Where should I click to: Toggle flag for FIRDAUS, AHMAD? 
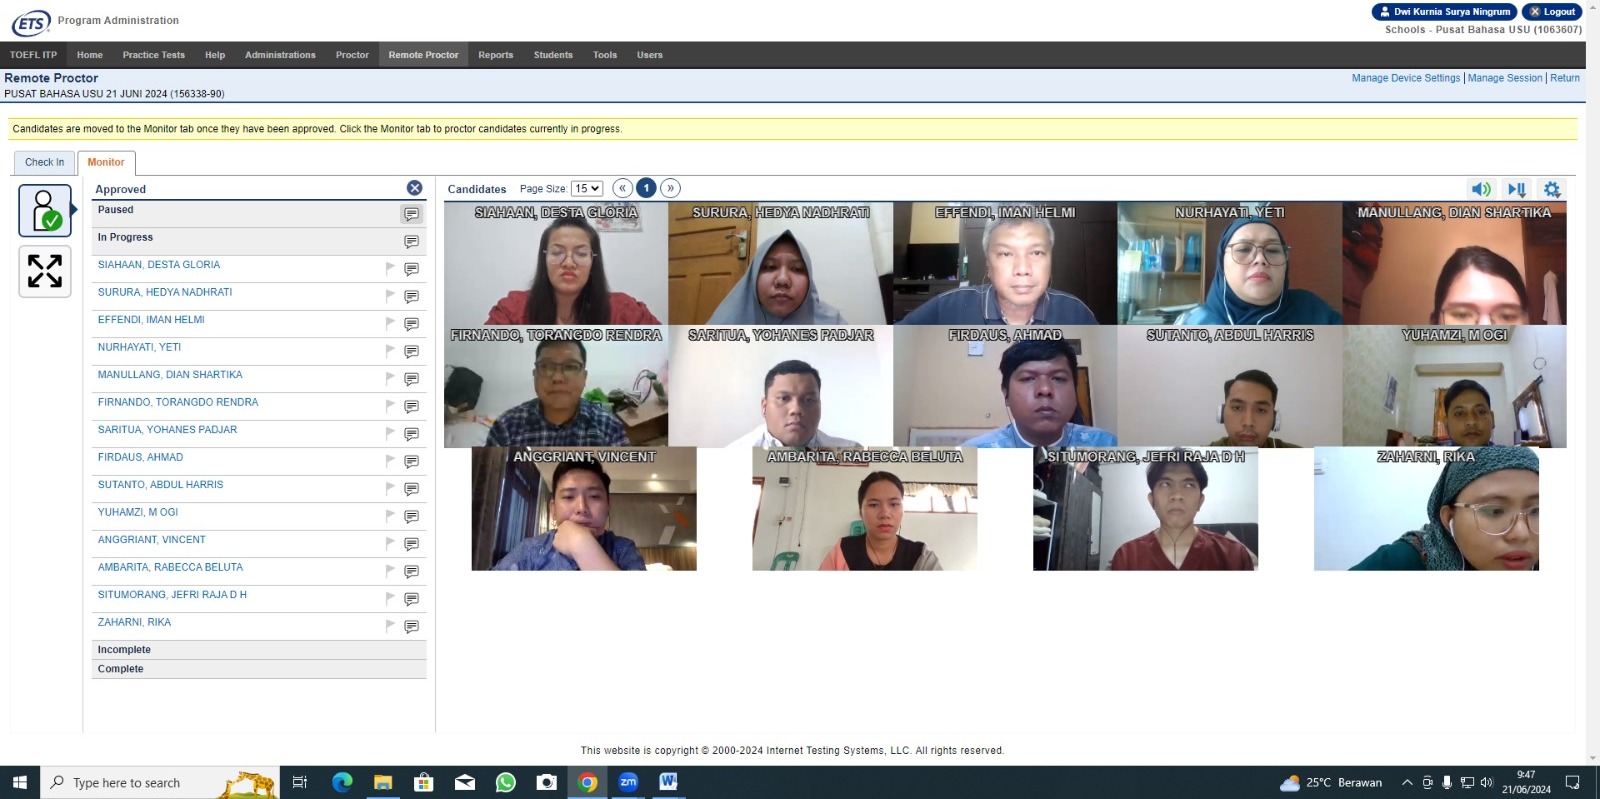390,461
